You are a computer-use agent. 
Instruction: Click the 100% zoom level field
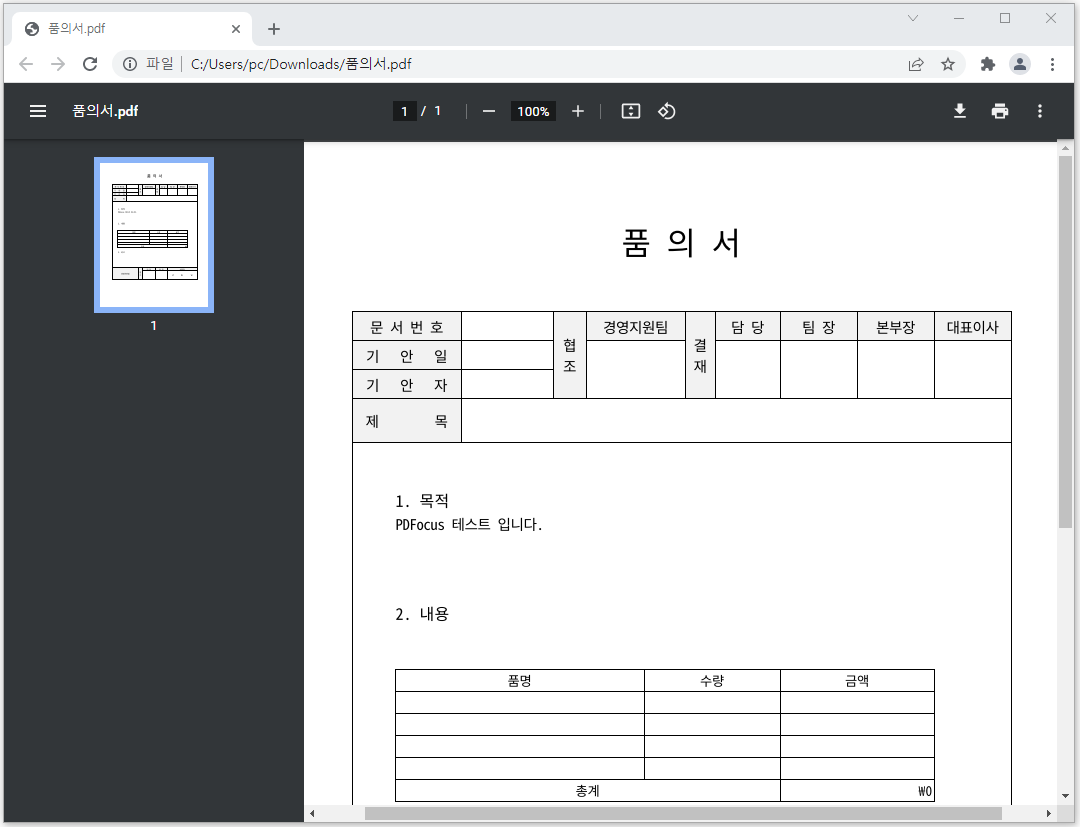533,111
